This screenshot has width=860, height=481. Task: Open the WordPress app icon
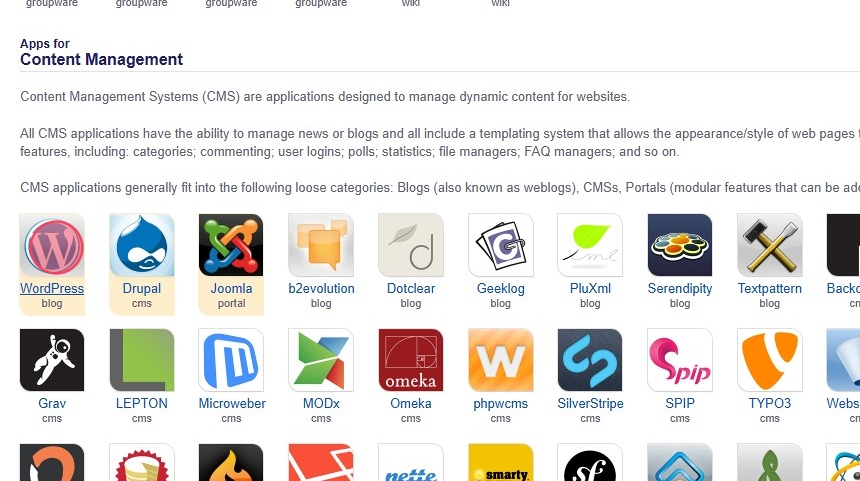coord(52,245)
